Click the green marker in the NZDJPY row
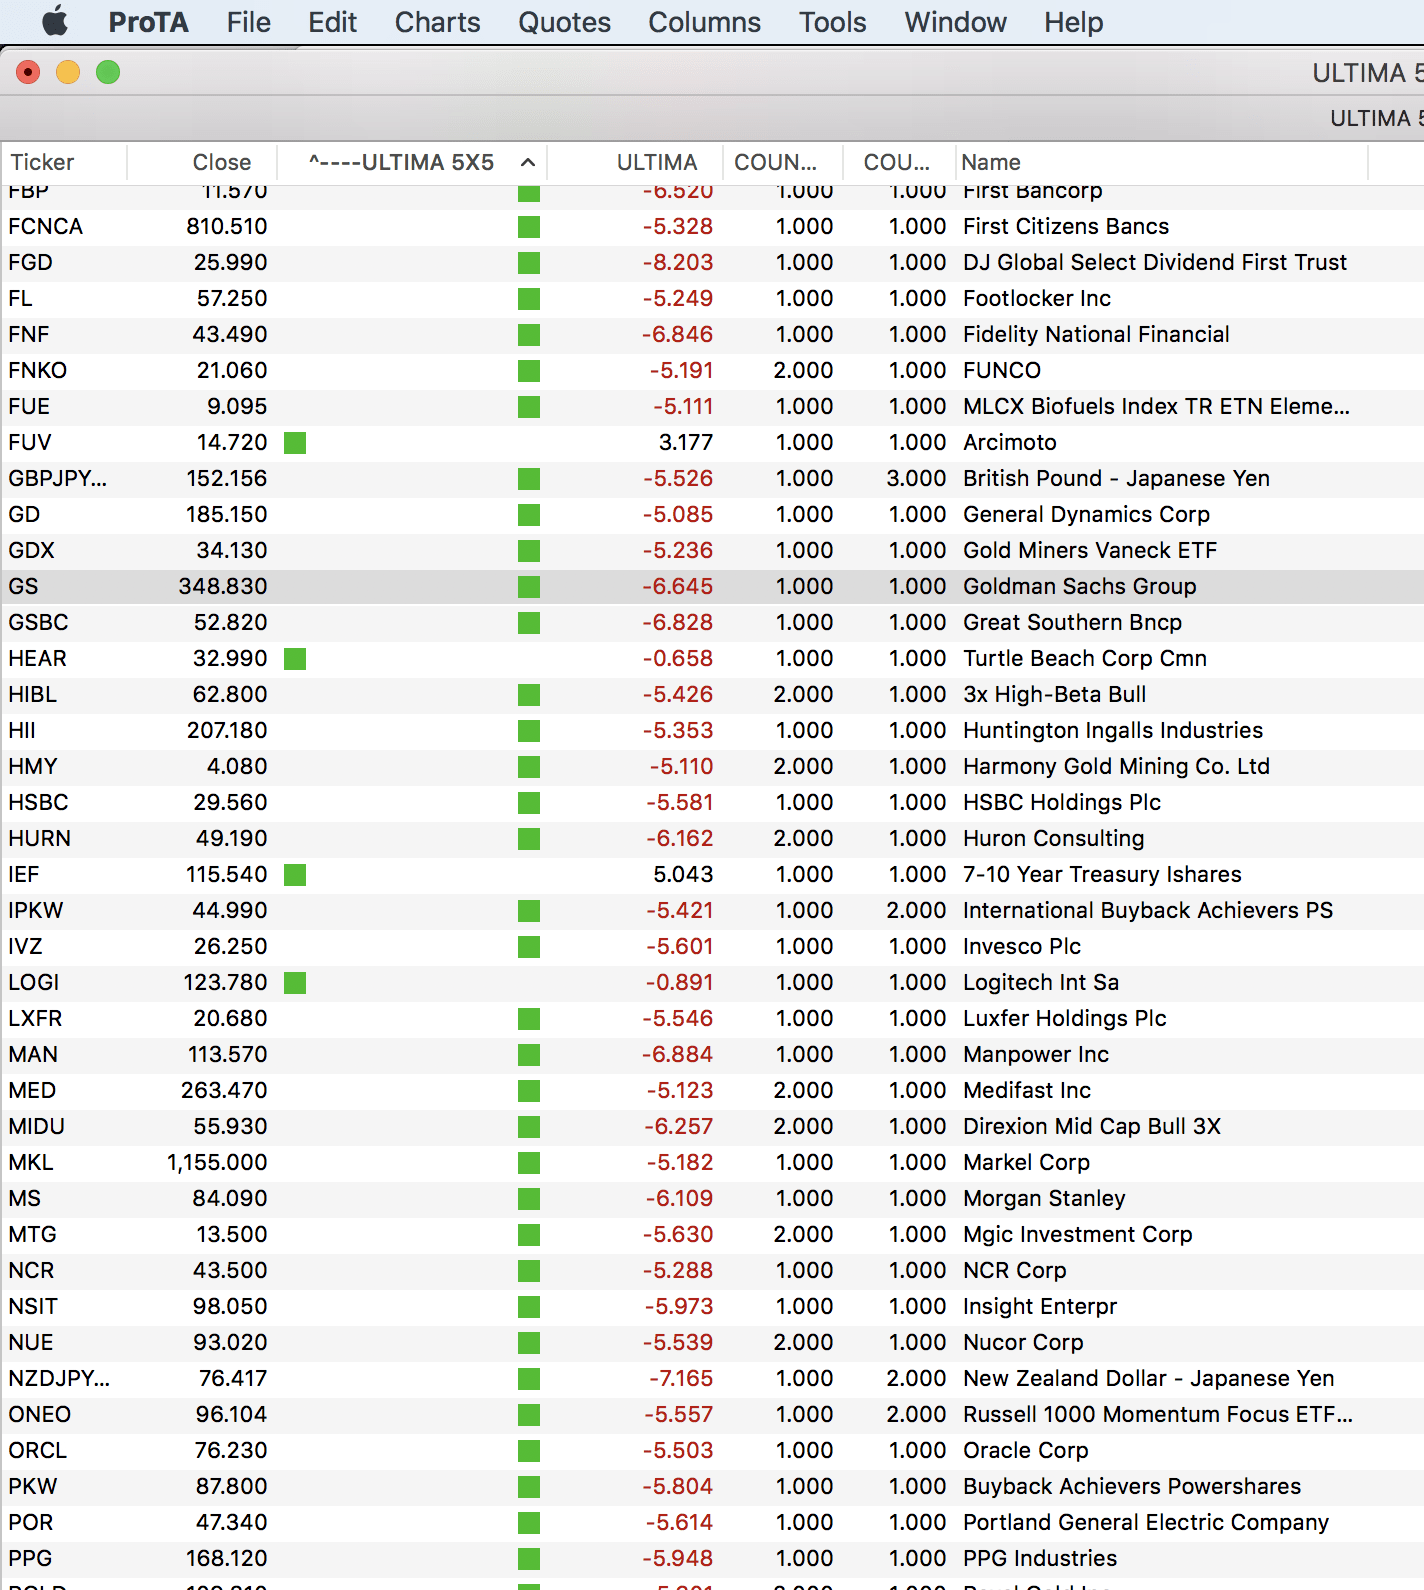This screenshot has height=1590, width=1424. tap(529, 1379)
